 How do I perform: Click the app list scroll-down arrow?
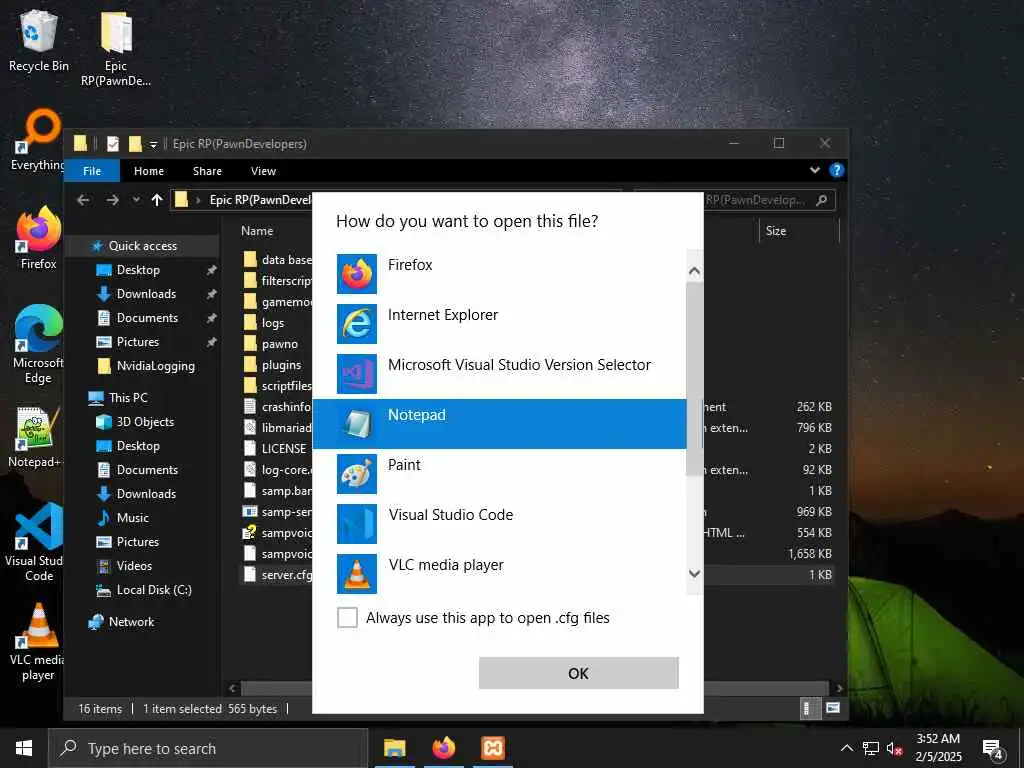(695, 573)
